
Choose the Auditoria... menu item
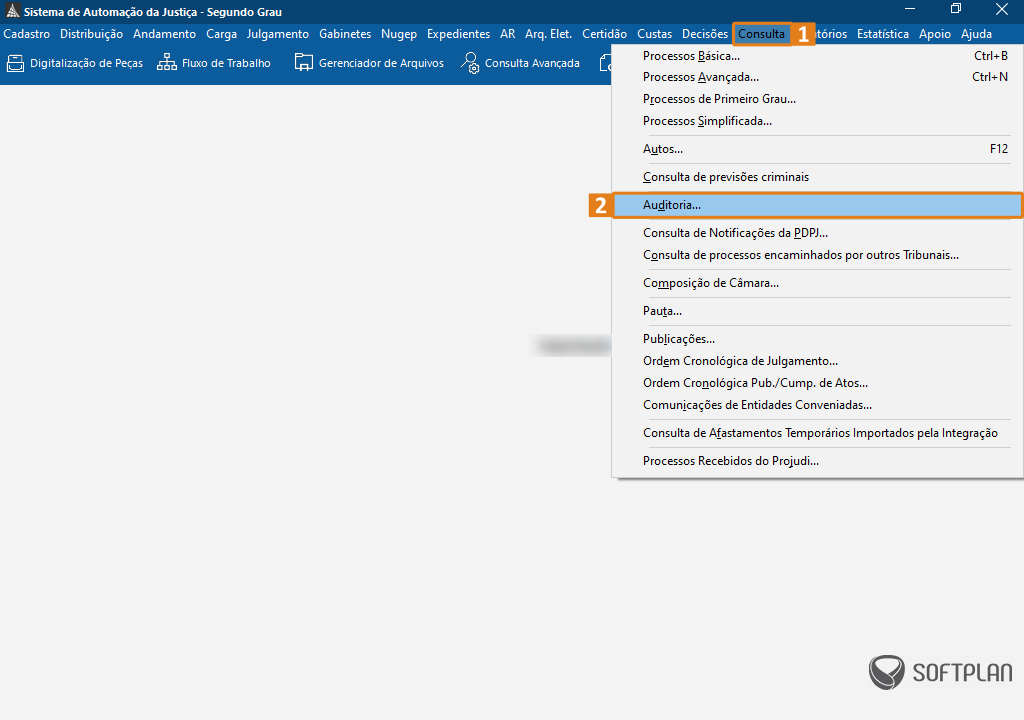[817, 205]
